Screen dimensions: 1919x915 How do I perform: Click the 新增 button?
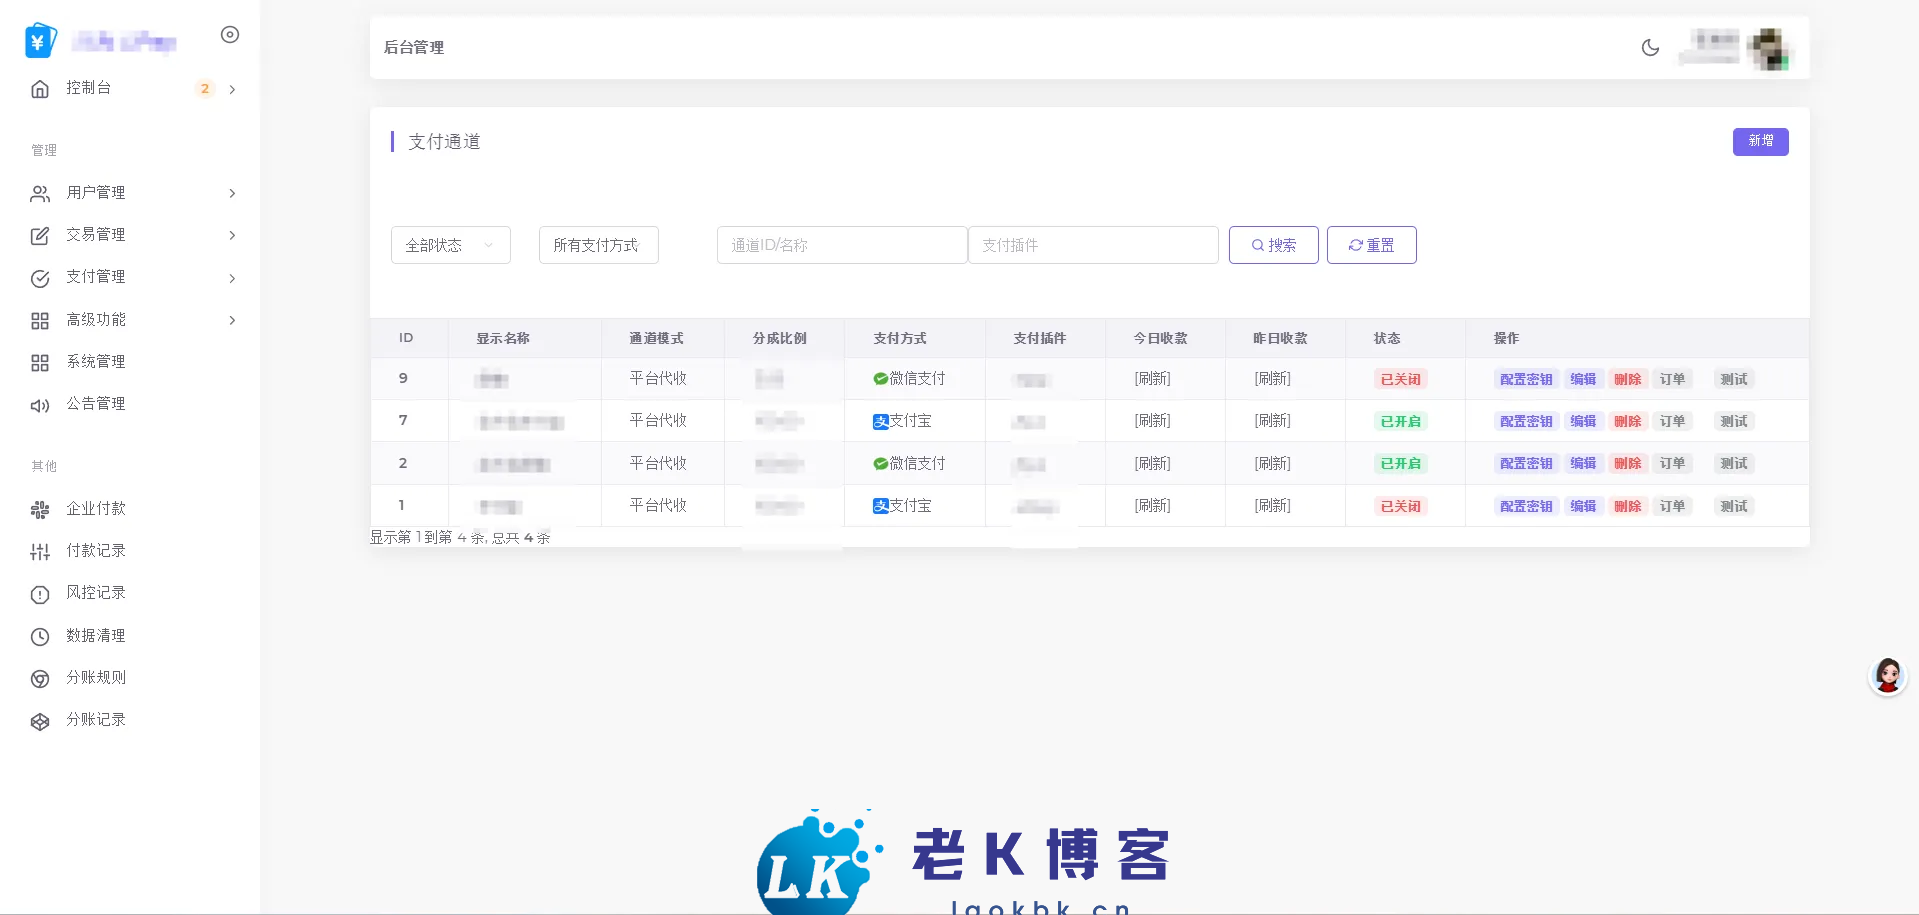click(x=1760, y=141)
